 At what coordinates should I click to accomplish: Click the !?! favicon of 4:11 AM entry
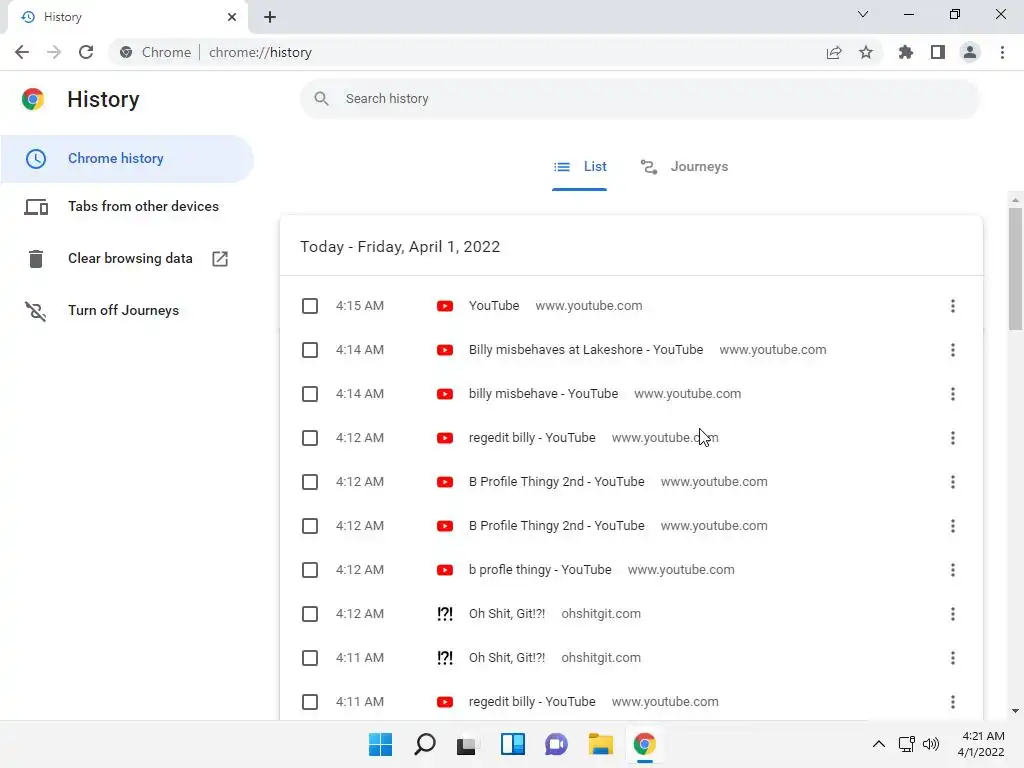445,658
